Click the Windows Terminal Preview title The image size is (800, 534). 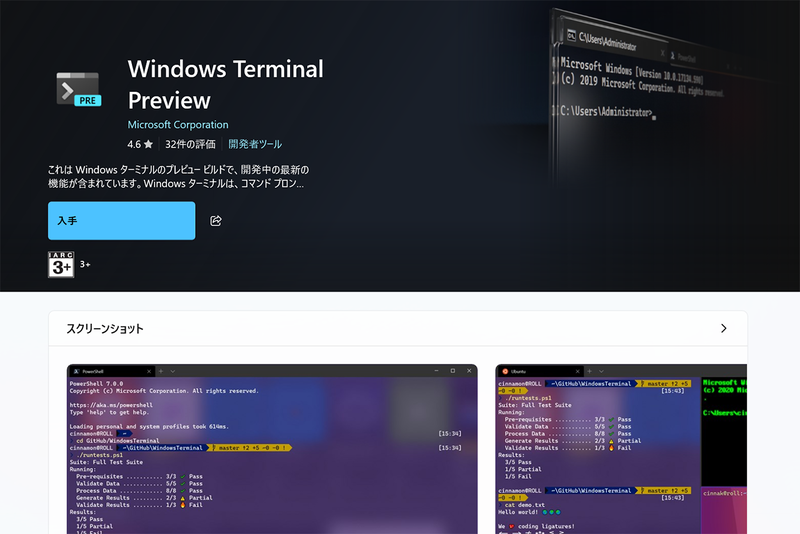pos(226,84)
